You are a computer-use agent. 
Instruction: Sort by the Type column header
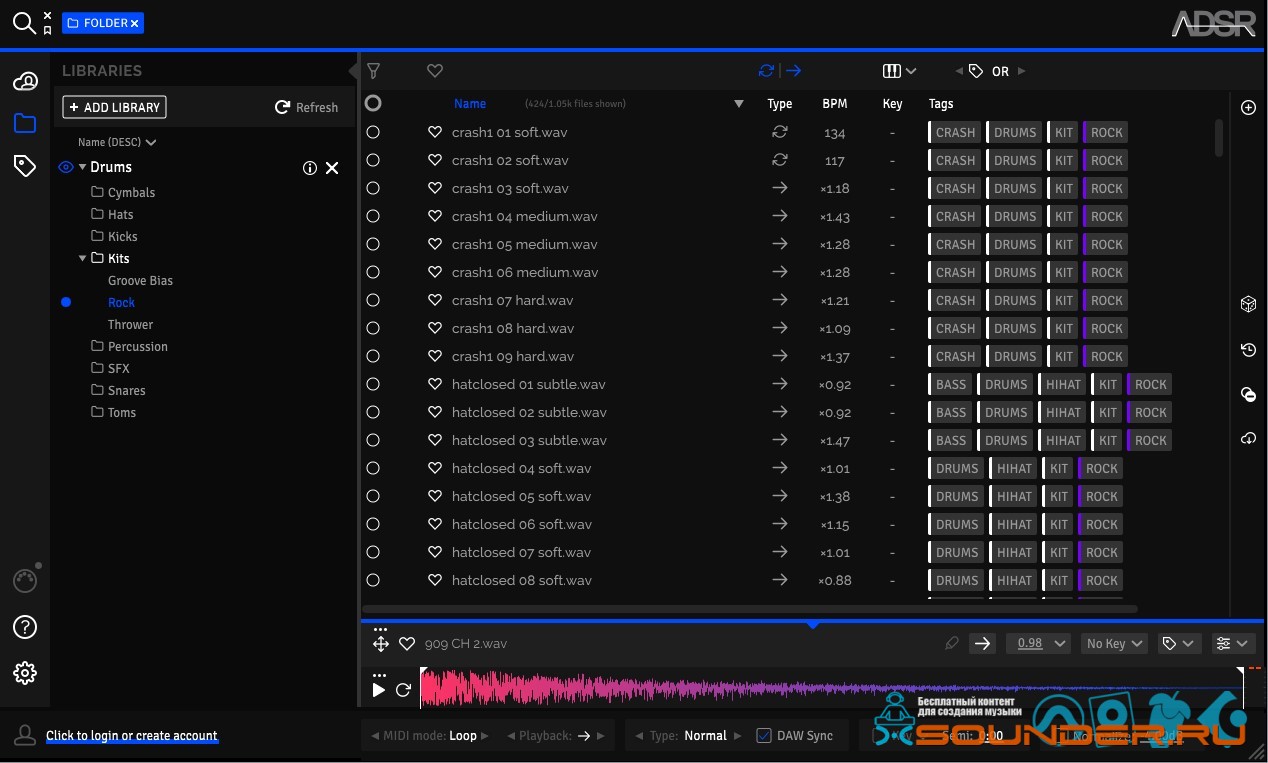[780, 104]
